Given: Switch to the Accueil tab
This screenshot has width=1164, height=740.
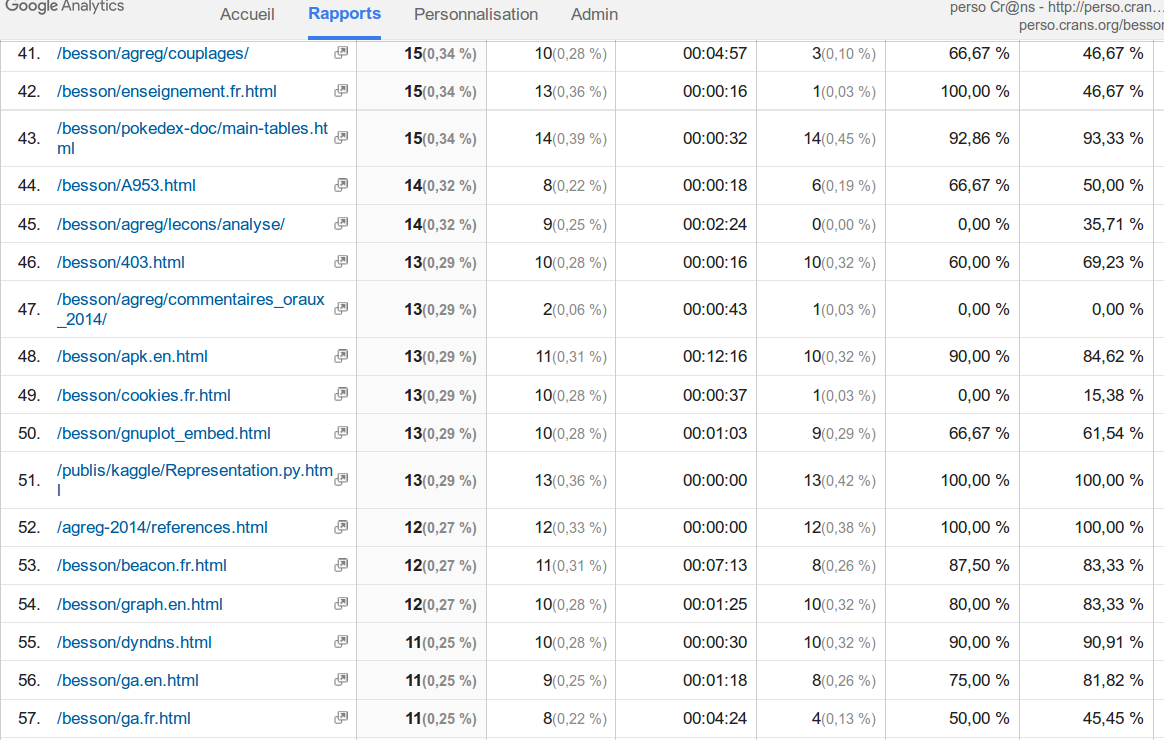Looking at the screenshot, I should pos(247,15).
